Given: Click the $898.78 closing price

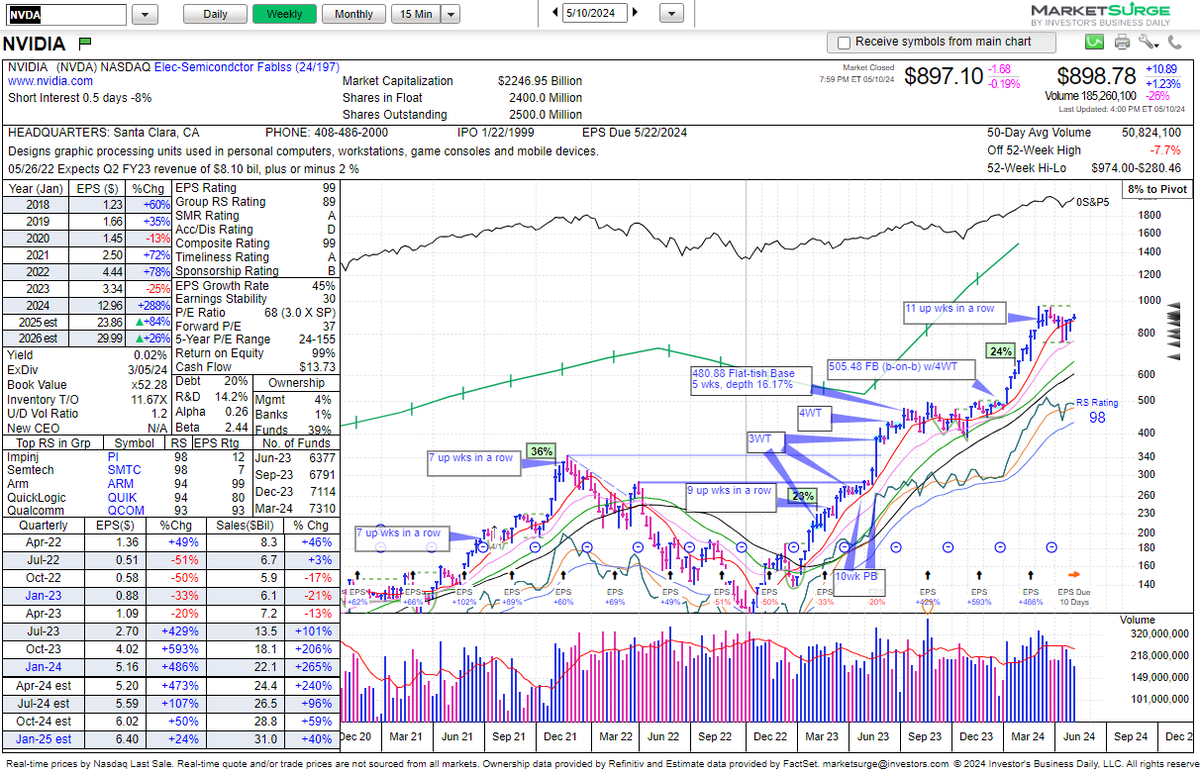Looking at the screenshot, I should click(x=1096, y=76).
